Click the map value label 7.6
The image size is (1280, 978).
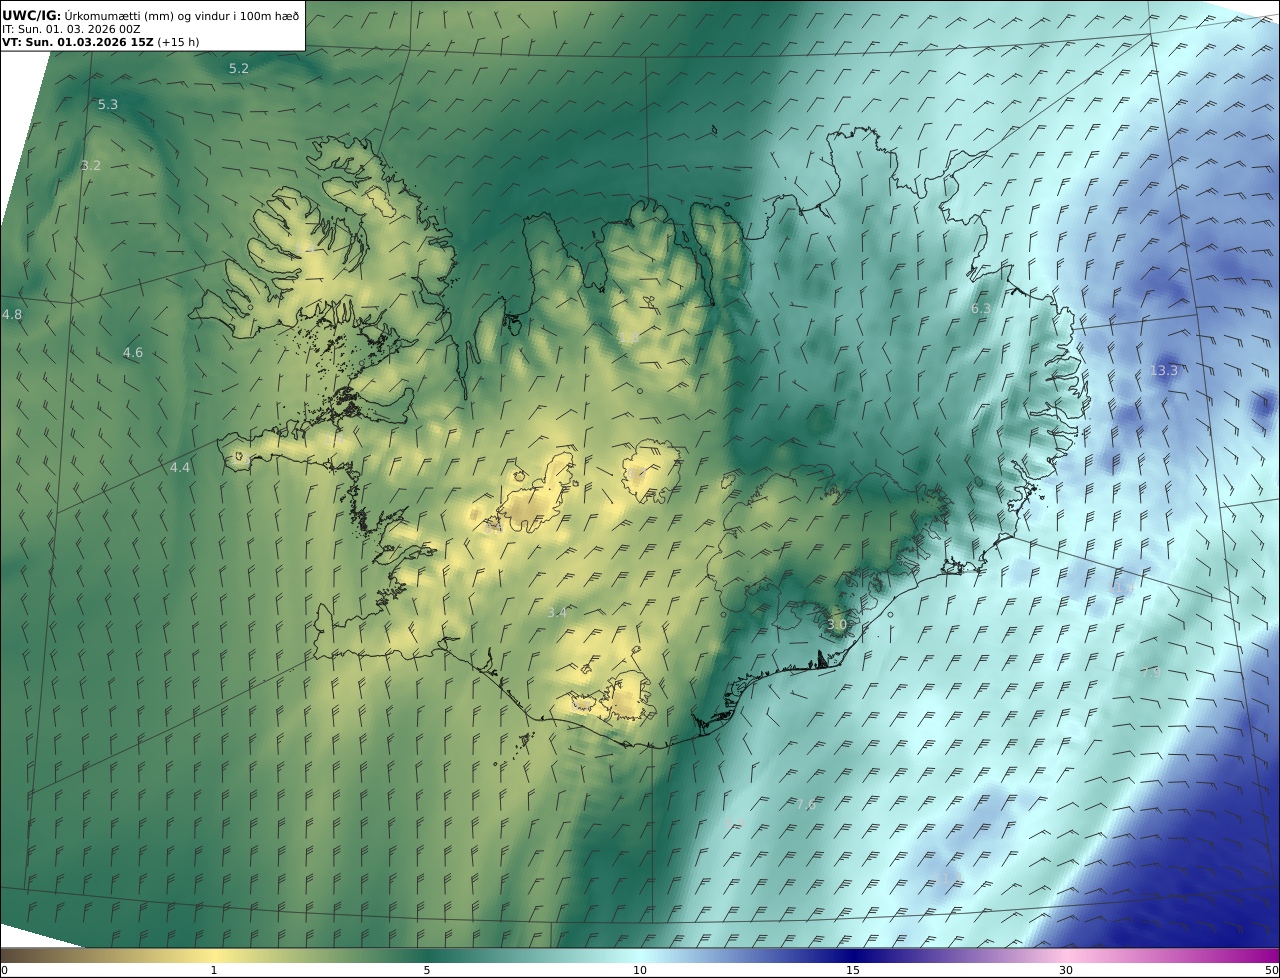click(806, 805)
